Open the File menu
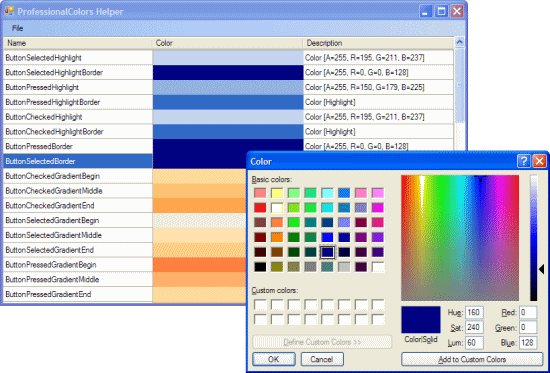The width and height of the screenshot is (550, 373). tap(17, 28)
